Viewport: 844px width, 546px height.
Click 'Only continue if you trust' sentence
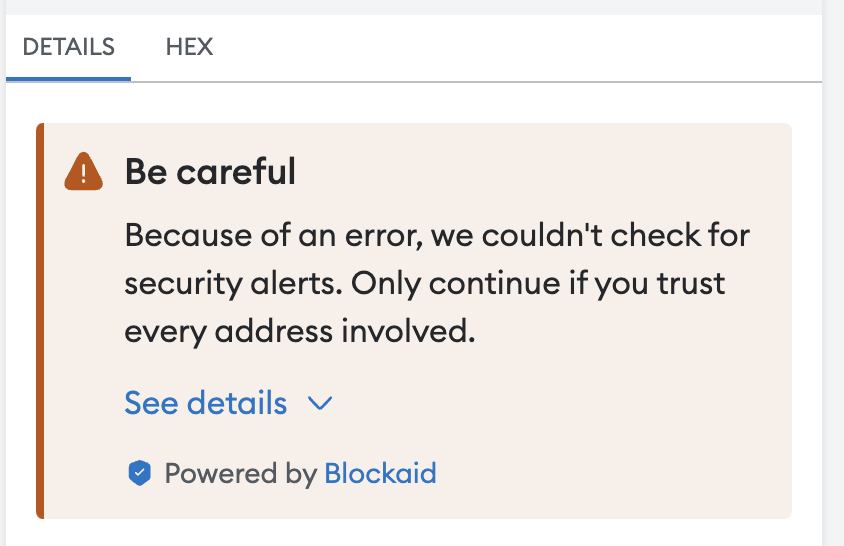538,284
